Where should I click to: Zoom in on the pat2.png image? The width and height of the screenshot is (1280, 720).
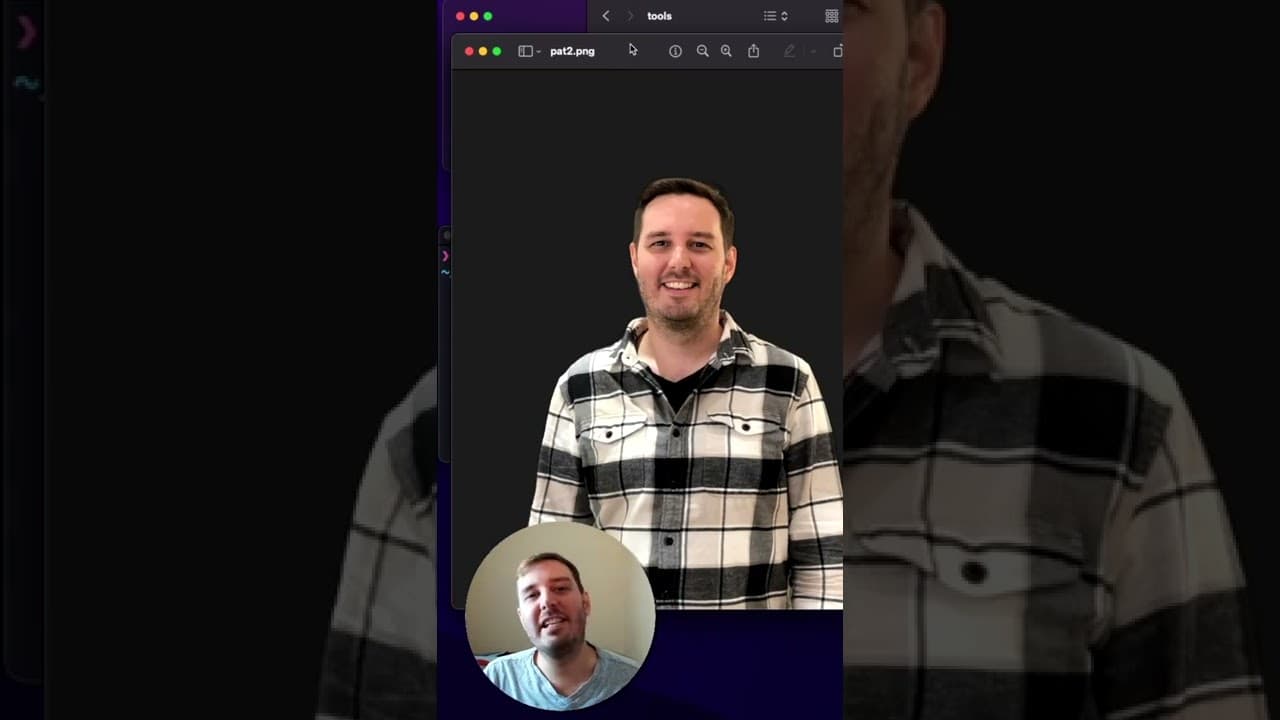(726, 51)
